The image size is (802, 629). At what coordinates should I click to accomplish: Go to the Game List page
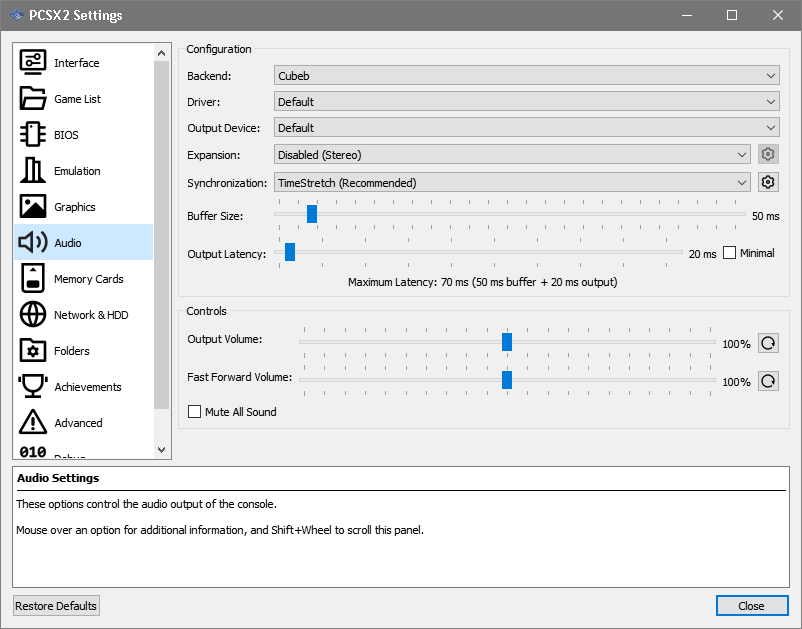tap(83, 99)
